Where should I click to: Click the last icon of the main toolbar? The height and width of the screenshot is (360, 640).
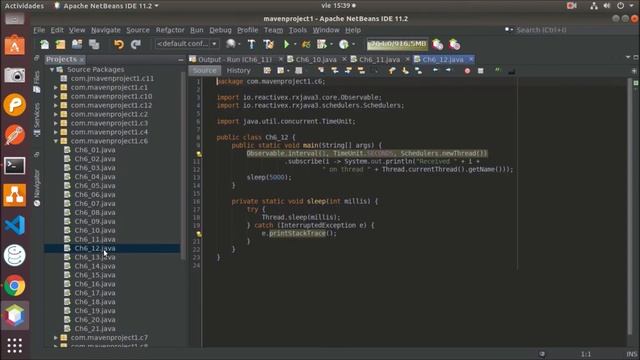[x=455, y=44]
